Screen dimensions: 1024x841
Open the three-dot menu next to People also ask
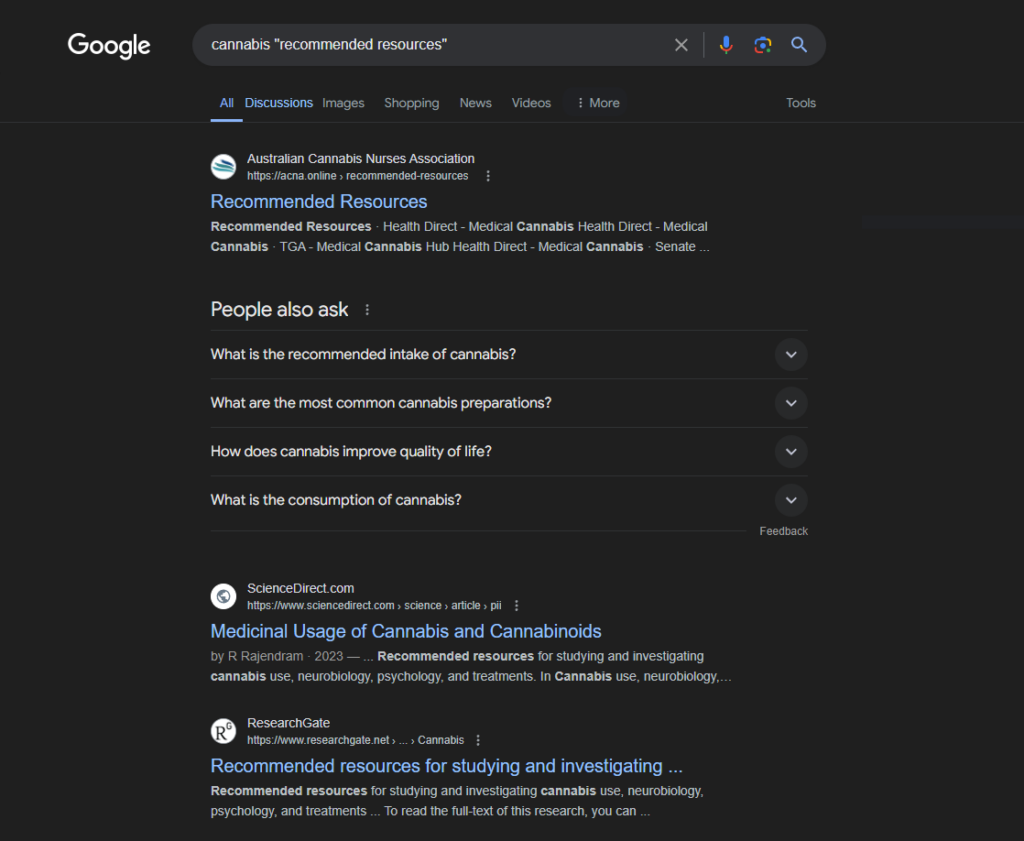click(367, 309)
